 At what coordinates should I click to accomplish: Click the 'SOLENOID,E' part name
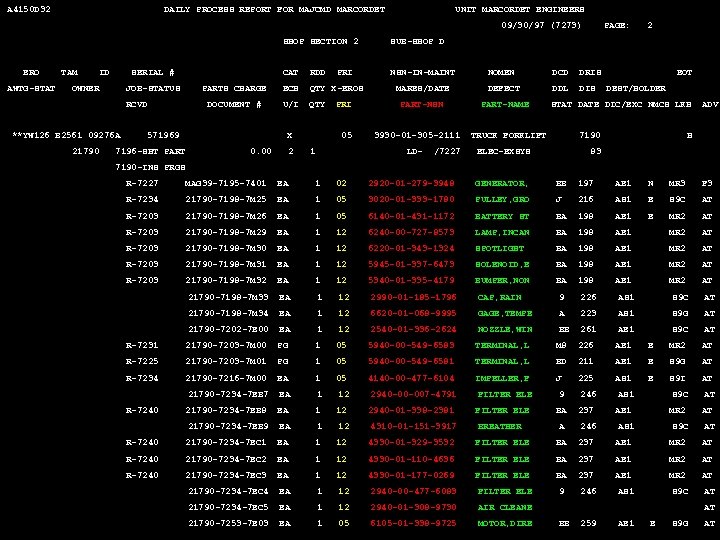click(501, 264)
